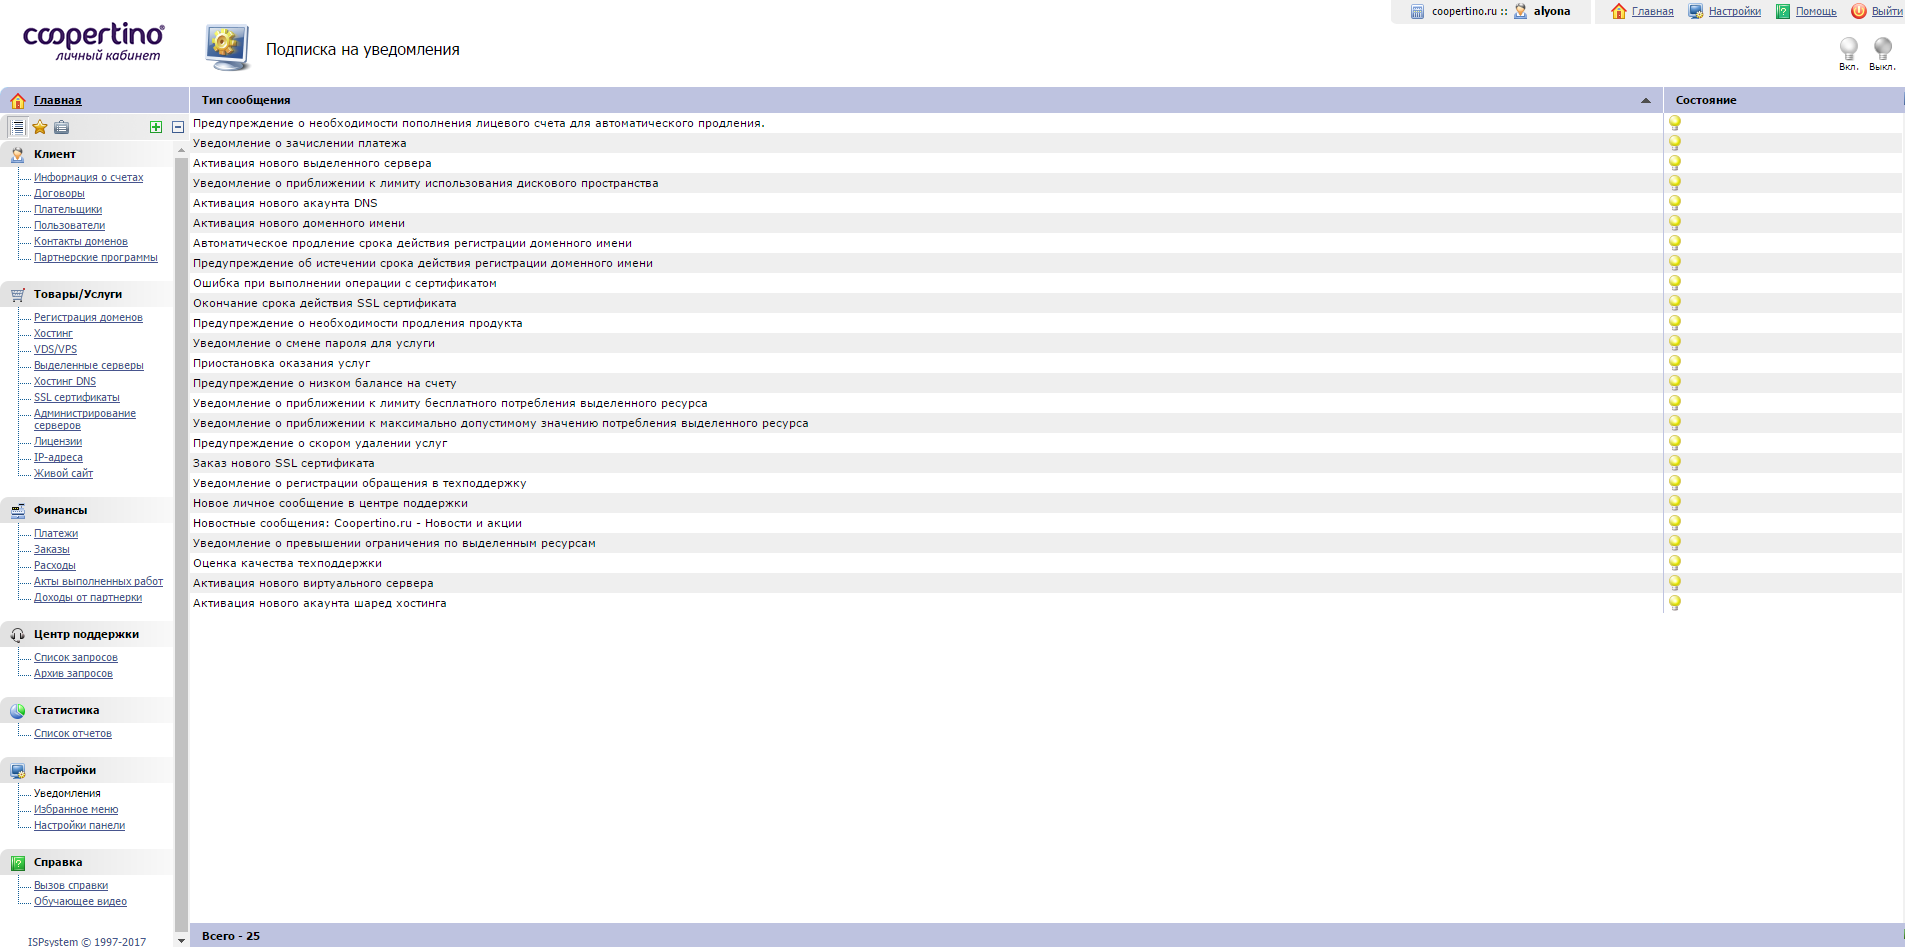This screenshot has width=1905, height=947.
Task: Open the 'Партнерские программы' link
Action: click(x=95, y=257)
